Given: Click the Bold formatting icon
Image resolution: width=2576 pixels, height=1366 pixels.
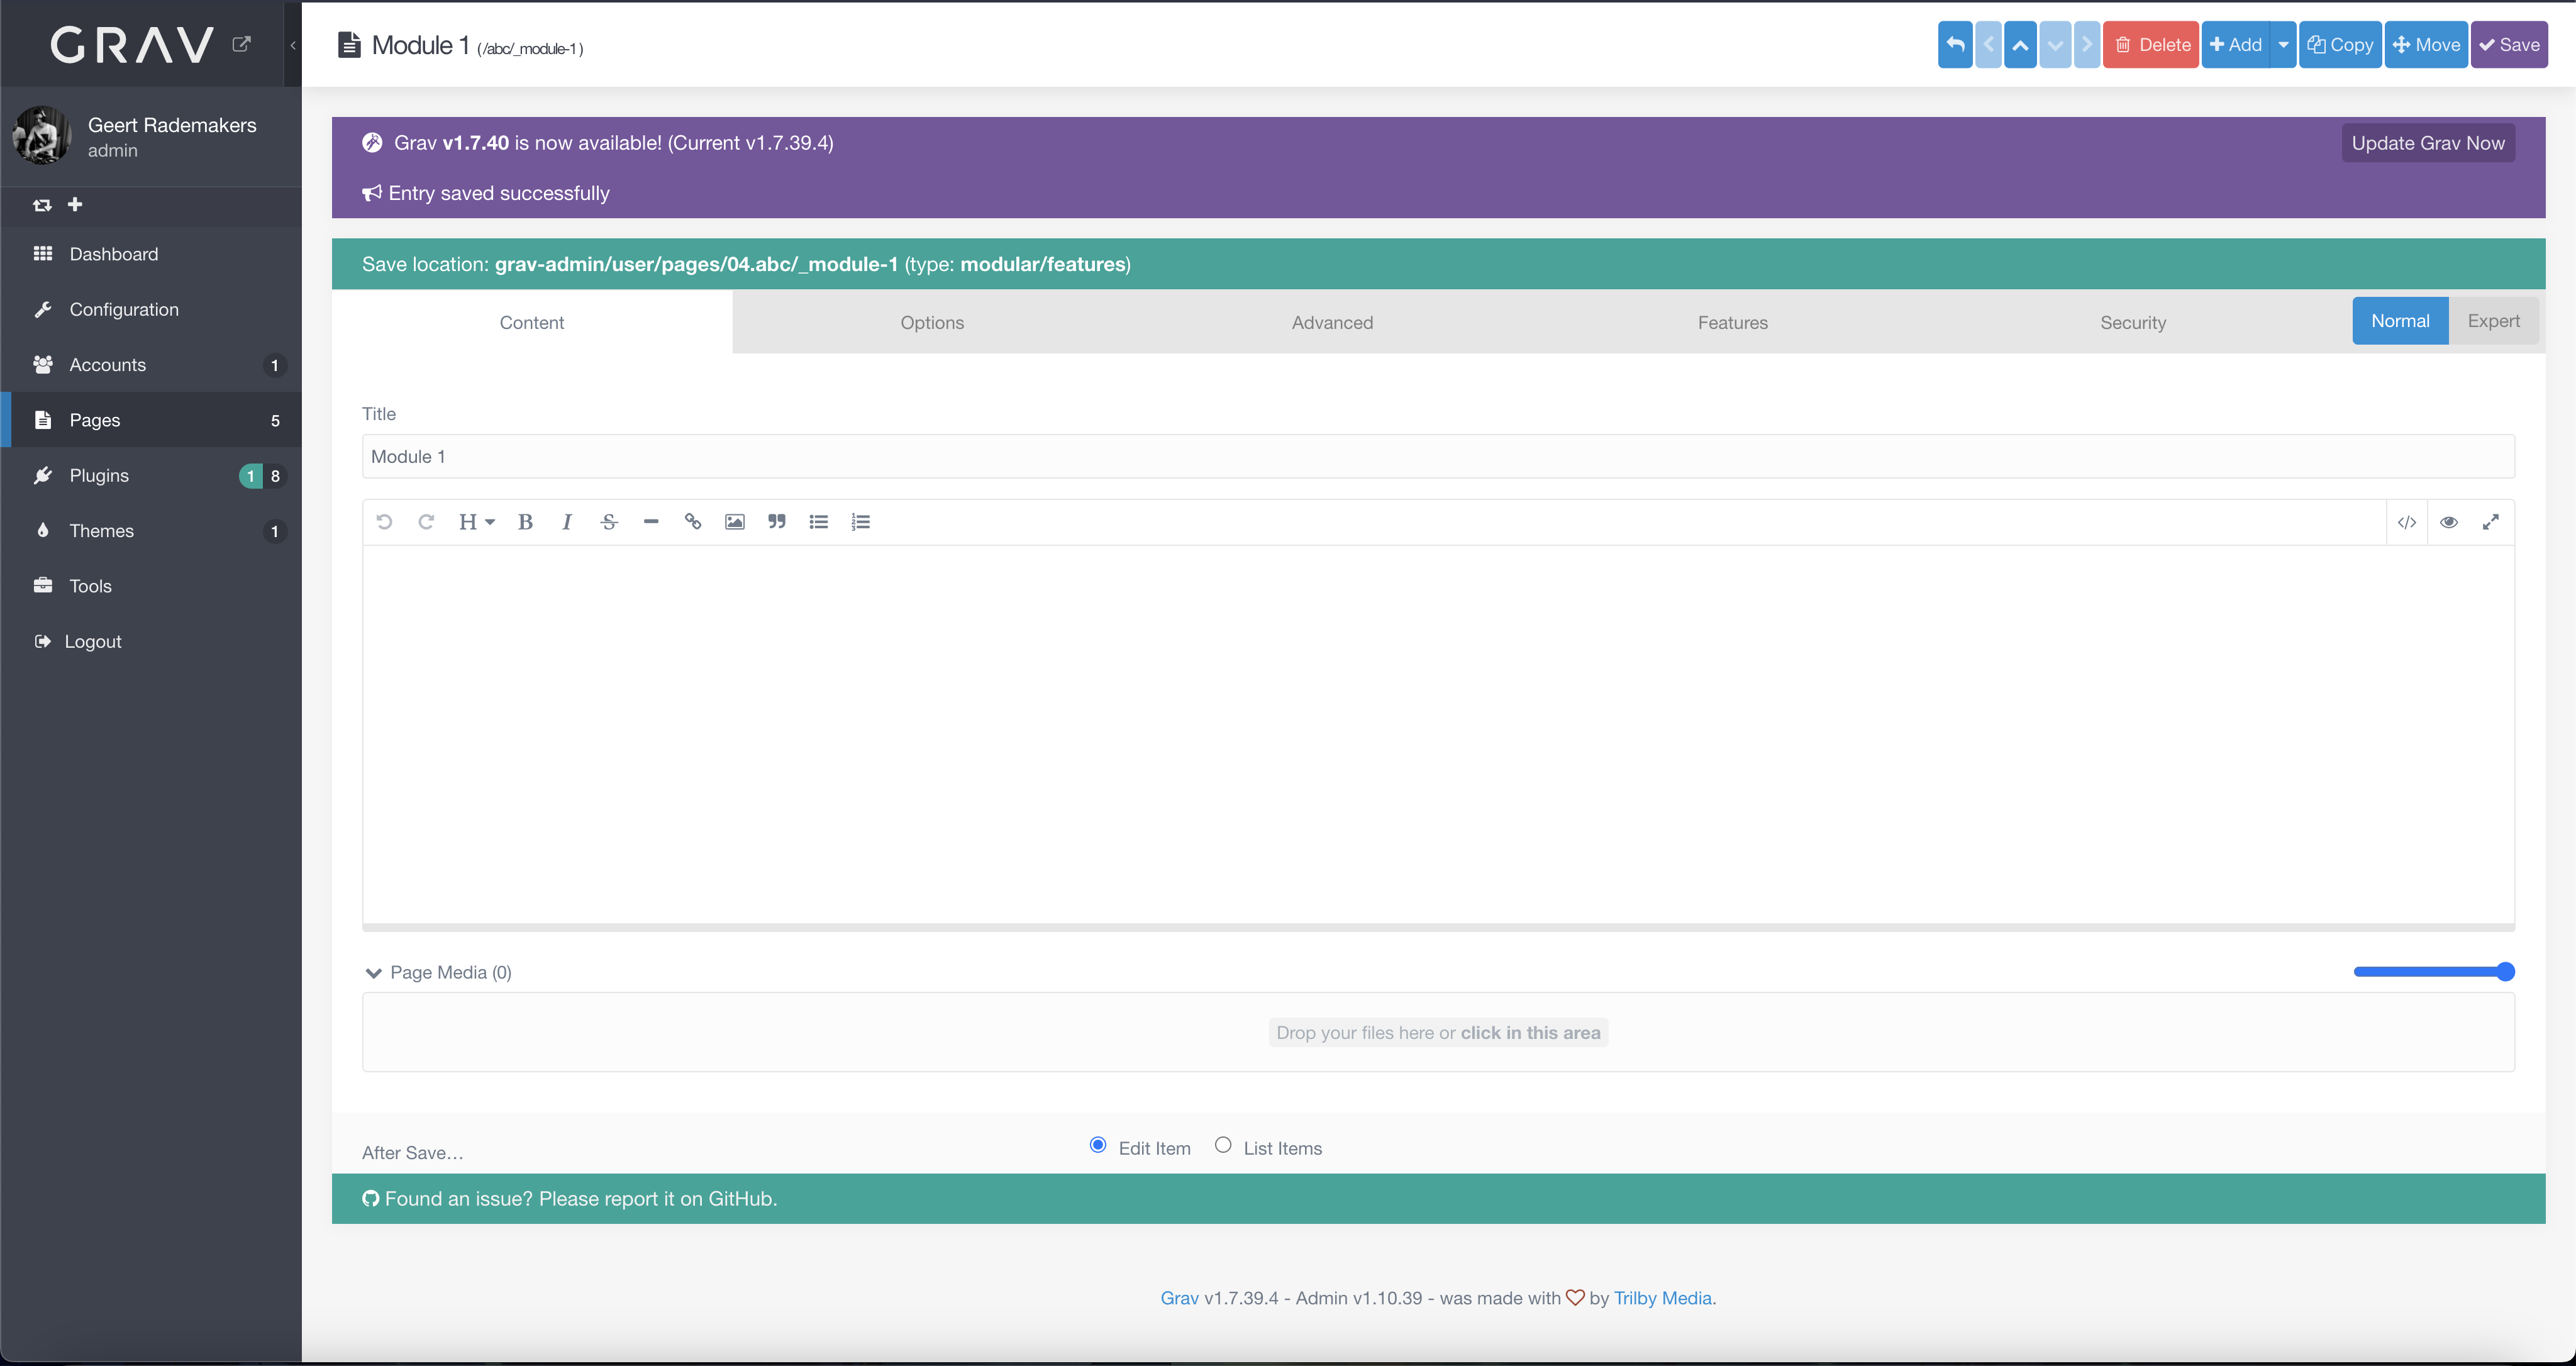Looking at the screenshot, I should click(525, 522).
